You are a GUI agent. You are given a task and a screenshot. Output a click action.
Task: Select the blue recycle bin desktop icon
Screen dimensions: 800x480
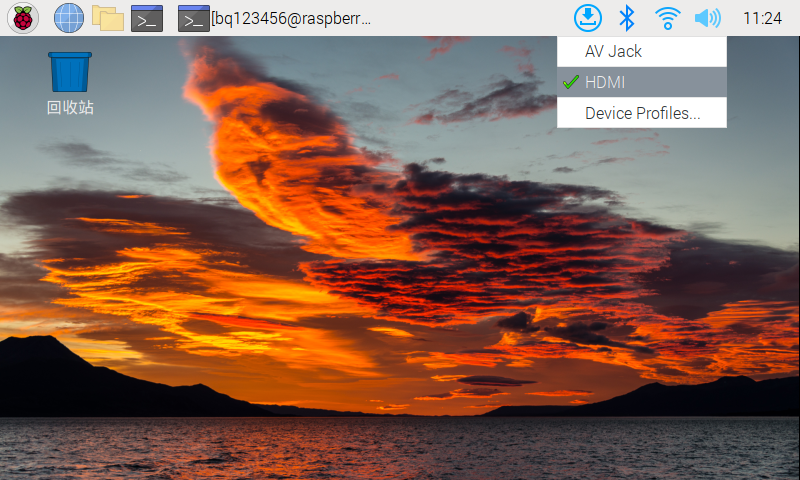tap(70, 72)
